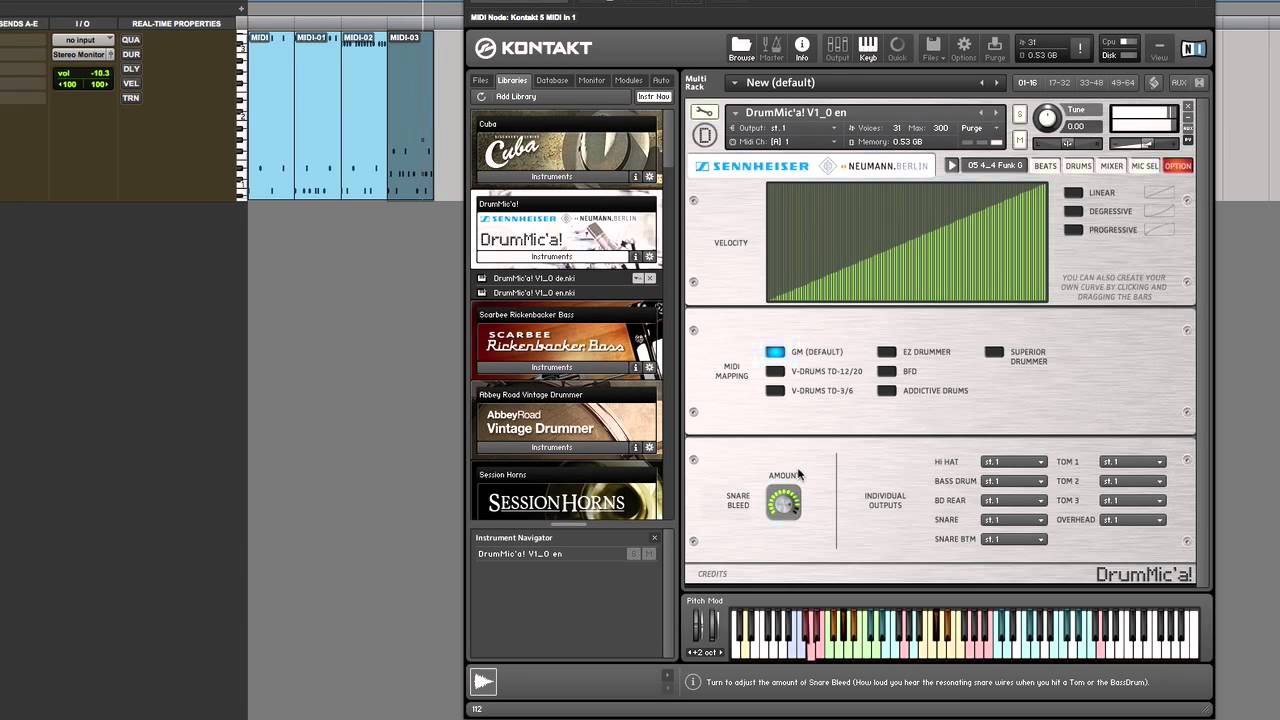The height and width of the screenshot is (720, 1280).
Task: Click the Purge icon in Kontakt toolbar
Action: pos(995,48)
